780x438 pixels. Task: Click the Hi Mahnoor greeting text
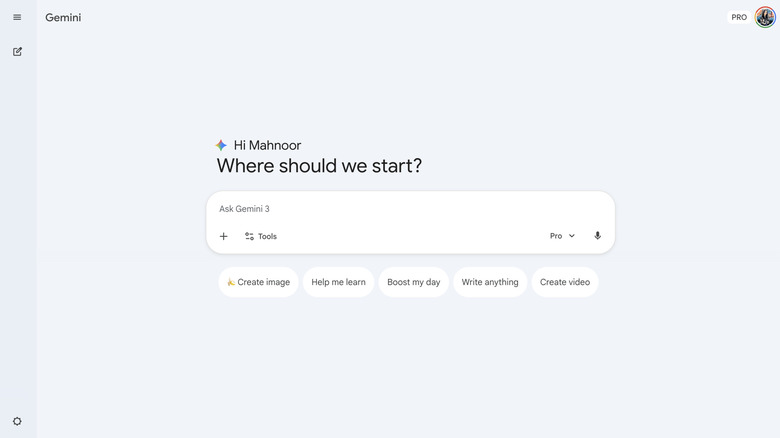coord(267,145)
